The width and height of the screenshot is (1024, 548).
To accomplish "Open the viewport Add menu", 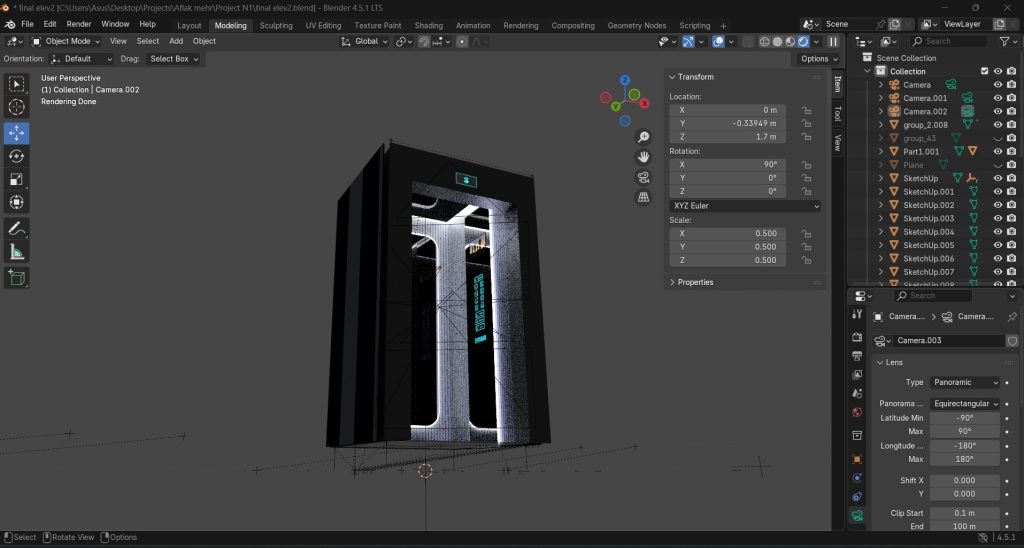I will (176, 41).
